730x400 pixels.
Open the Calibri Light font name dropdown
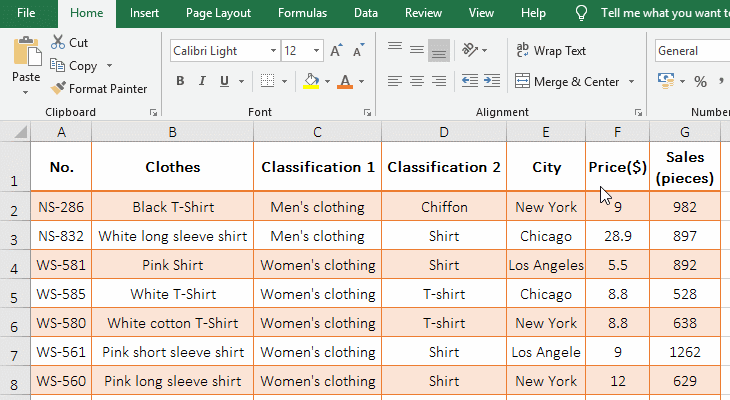tap(273, 50)
